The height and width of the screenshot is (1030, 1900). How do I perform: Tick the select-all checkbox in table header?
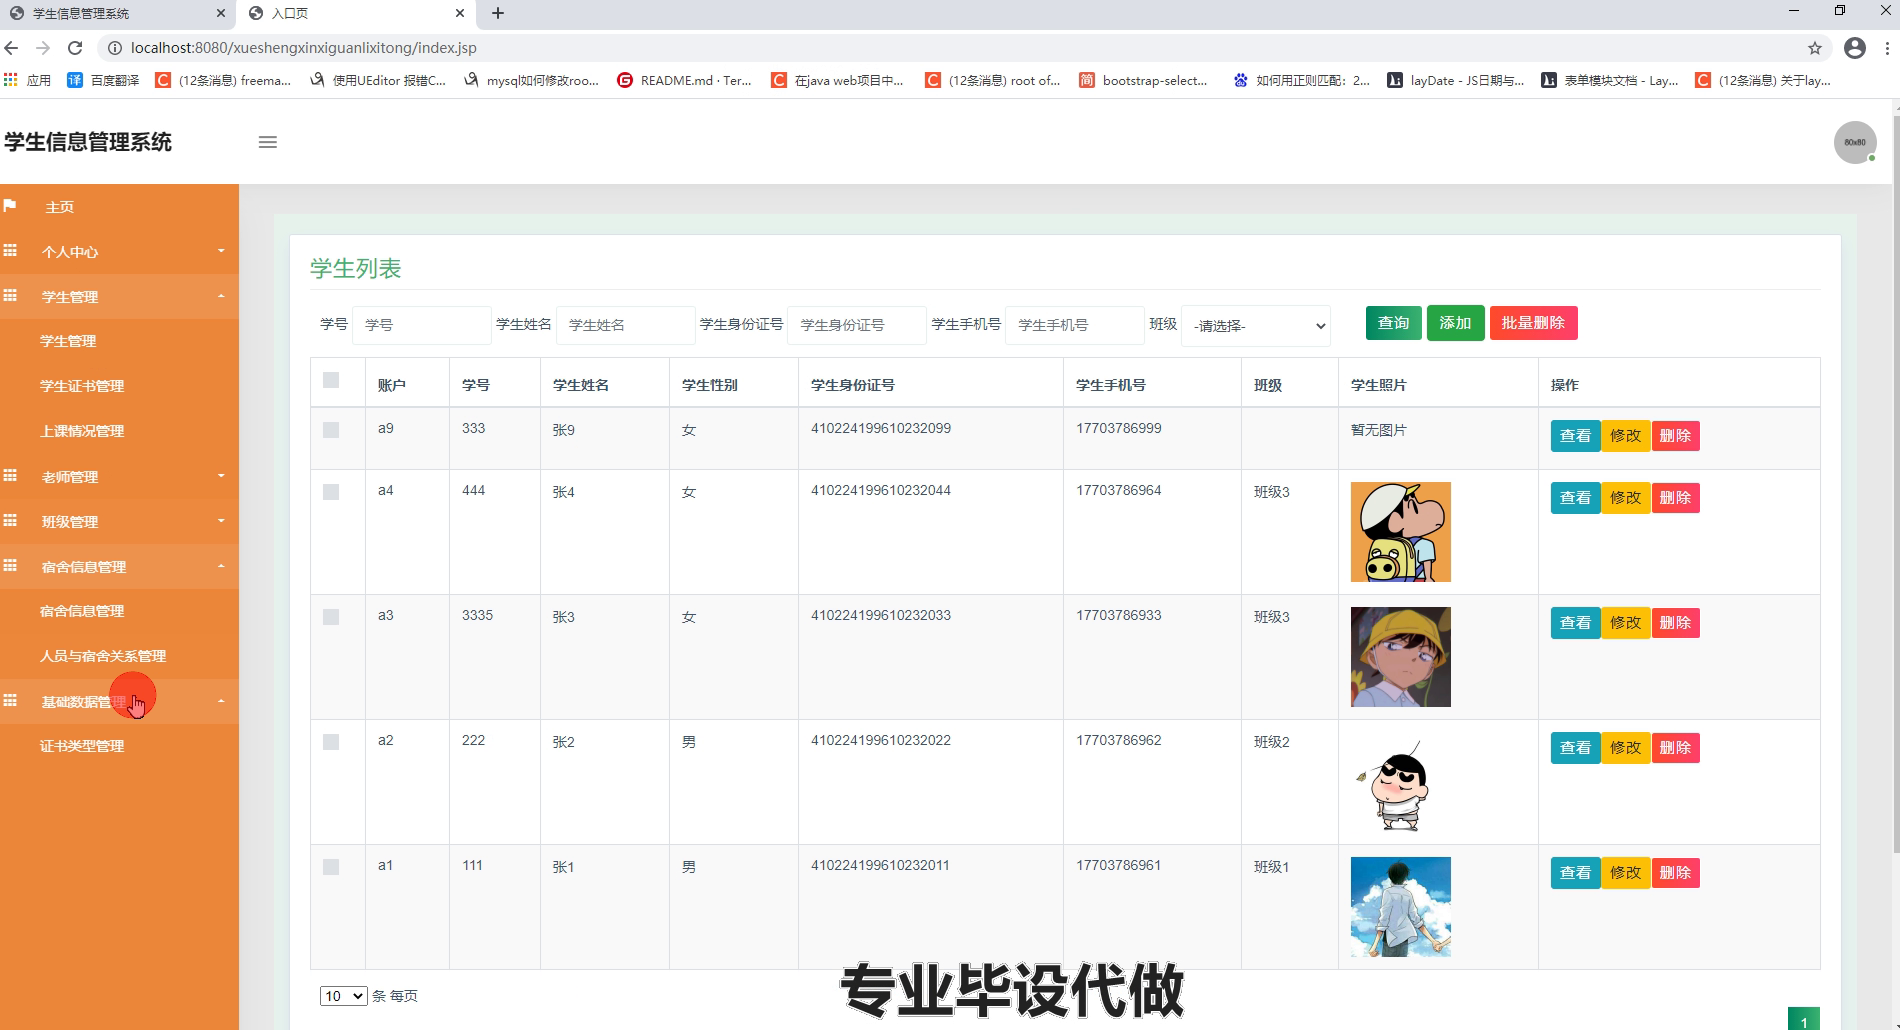[331, 380]
